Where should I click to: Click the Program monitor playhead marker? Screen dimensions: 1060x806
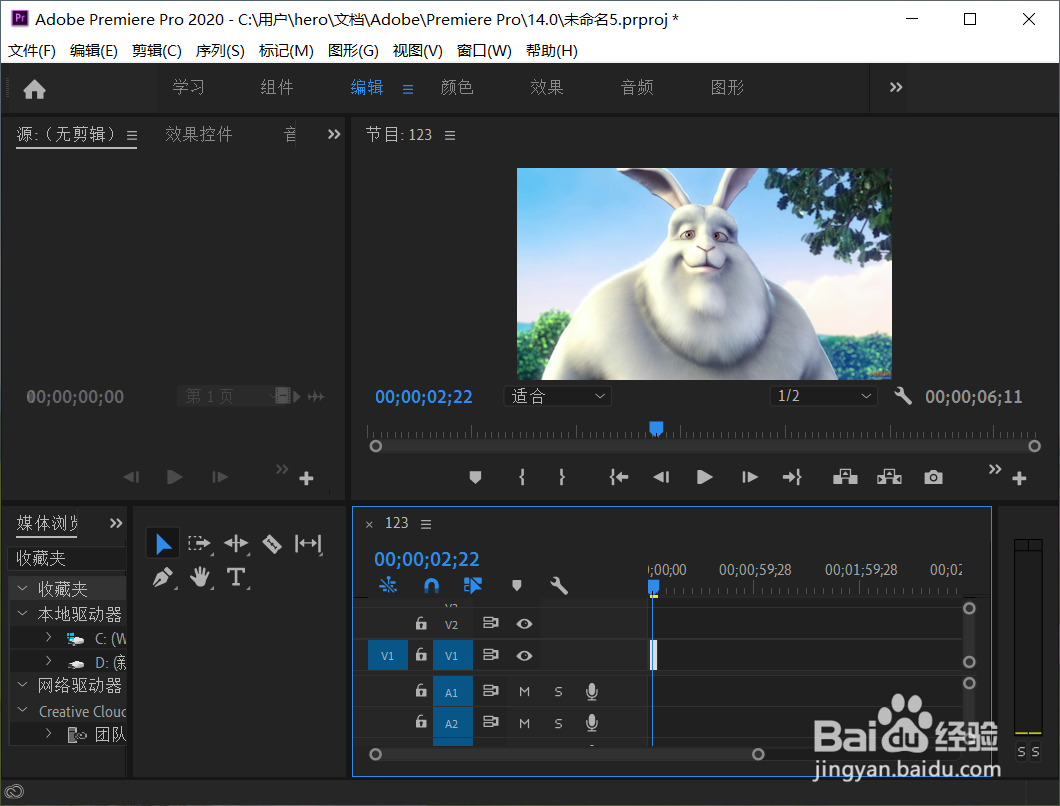pos(656,428)
